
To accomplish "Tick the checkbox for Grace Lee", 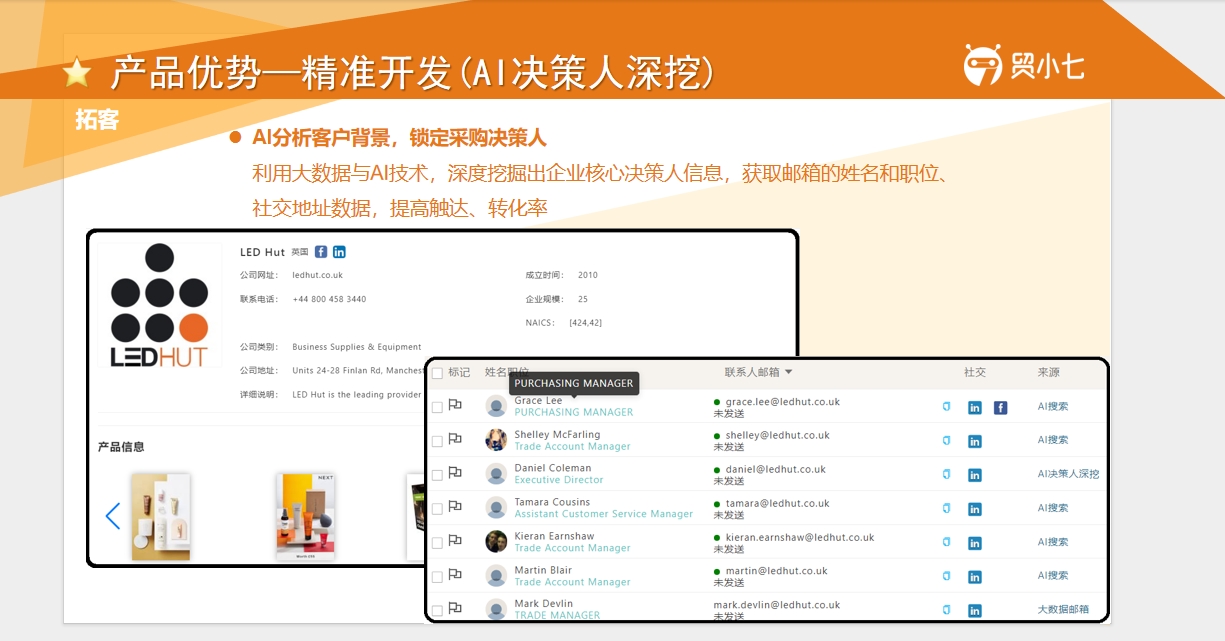I will [x=437, y=408].
